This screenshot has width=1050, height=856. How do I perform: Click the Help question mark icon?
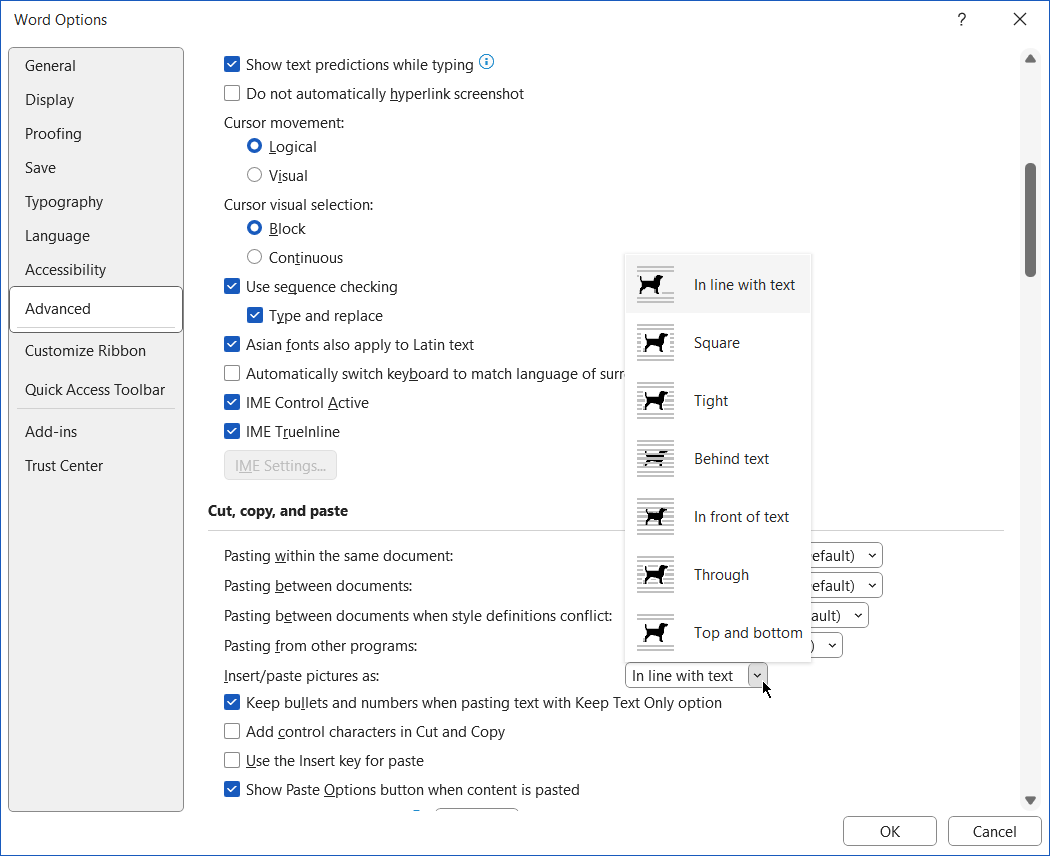click(962, 19)
